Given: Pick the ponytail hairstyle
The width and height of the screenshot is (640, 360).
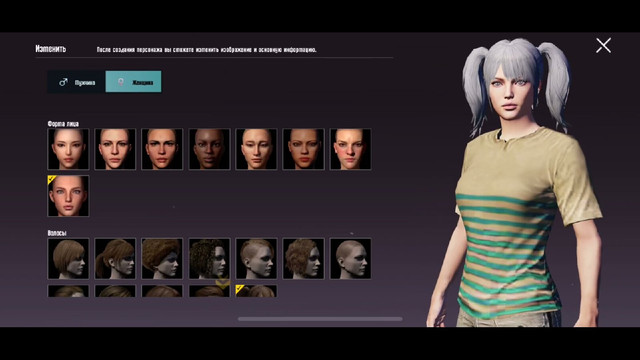Looking at the screenshot, I should tap(115, 259).
